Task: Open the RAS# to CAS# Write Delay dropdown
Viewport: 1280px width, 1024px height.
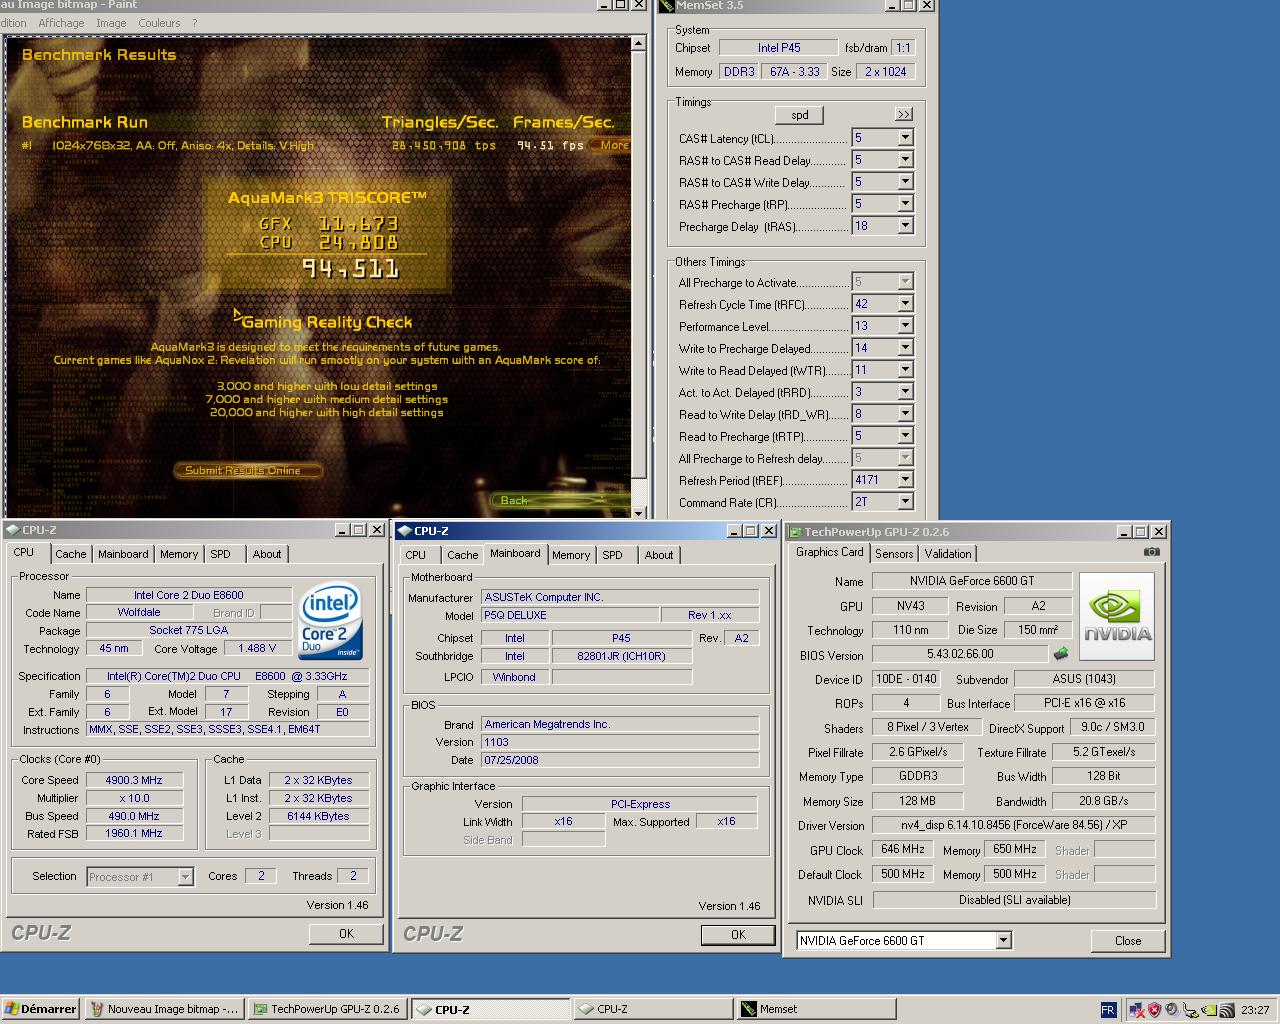Action: pos(905,182)
